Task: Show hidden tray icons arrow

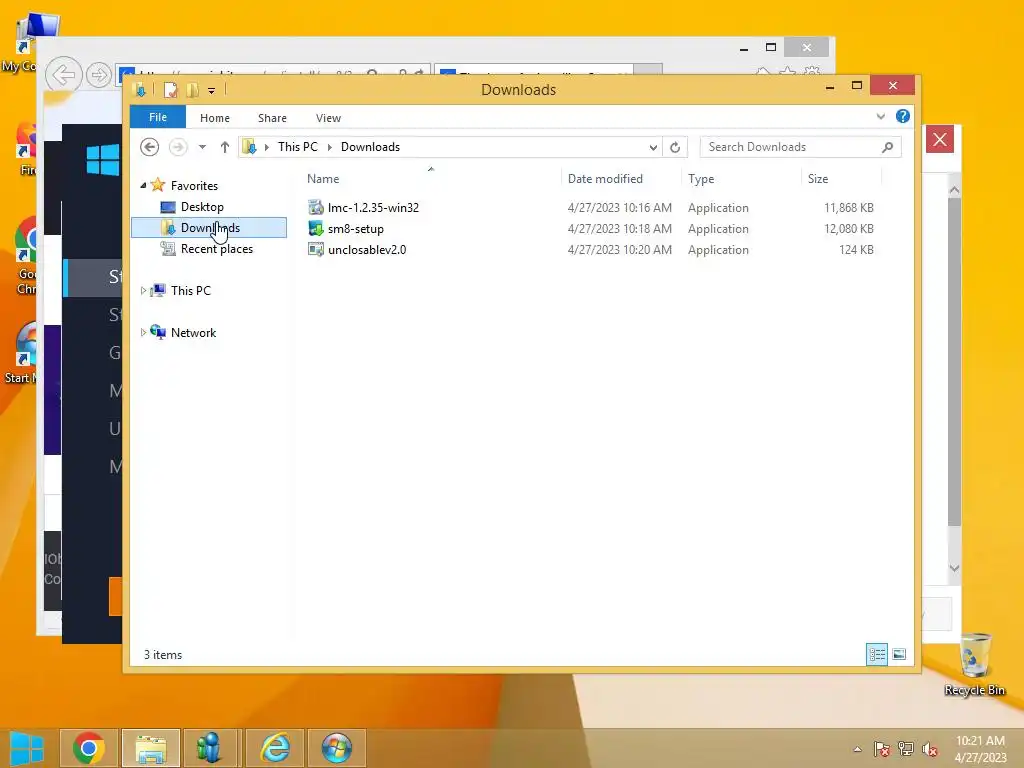Action: pyautogui.click(x=857, y=749)
